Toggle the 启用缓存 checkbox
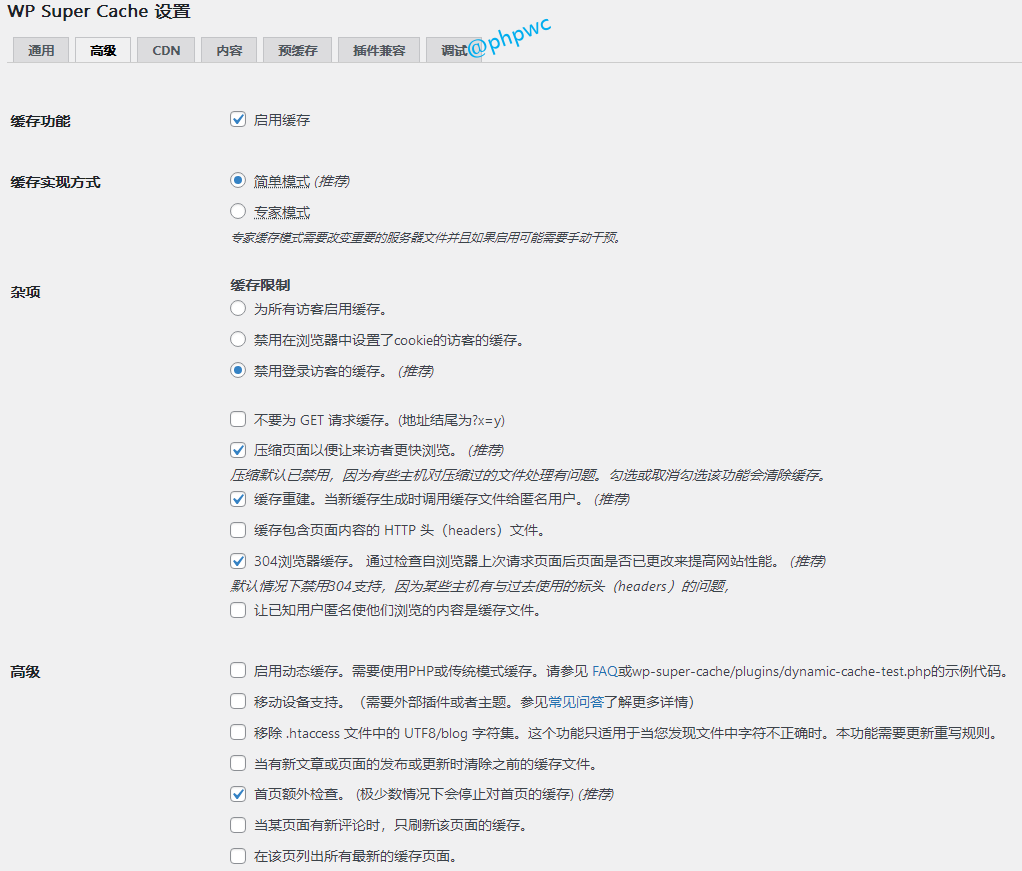Screen dimensions: 1022x871 click(x=238, y=119)
